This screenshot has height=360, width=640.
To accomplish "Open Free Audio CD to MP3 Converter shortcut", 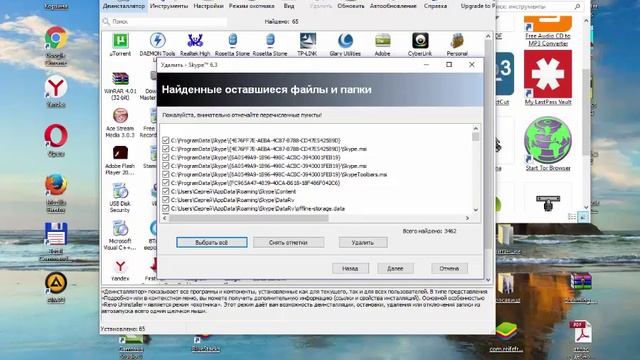I will click(x=548, y=31).
